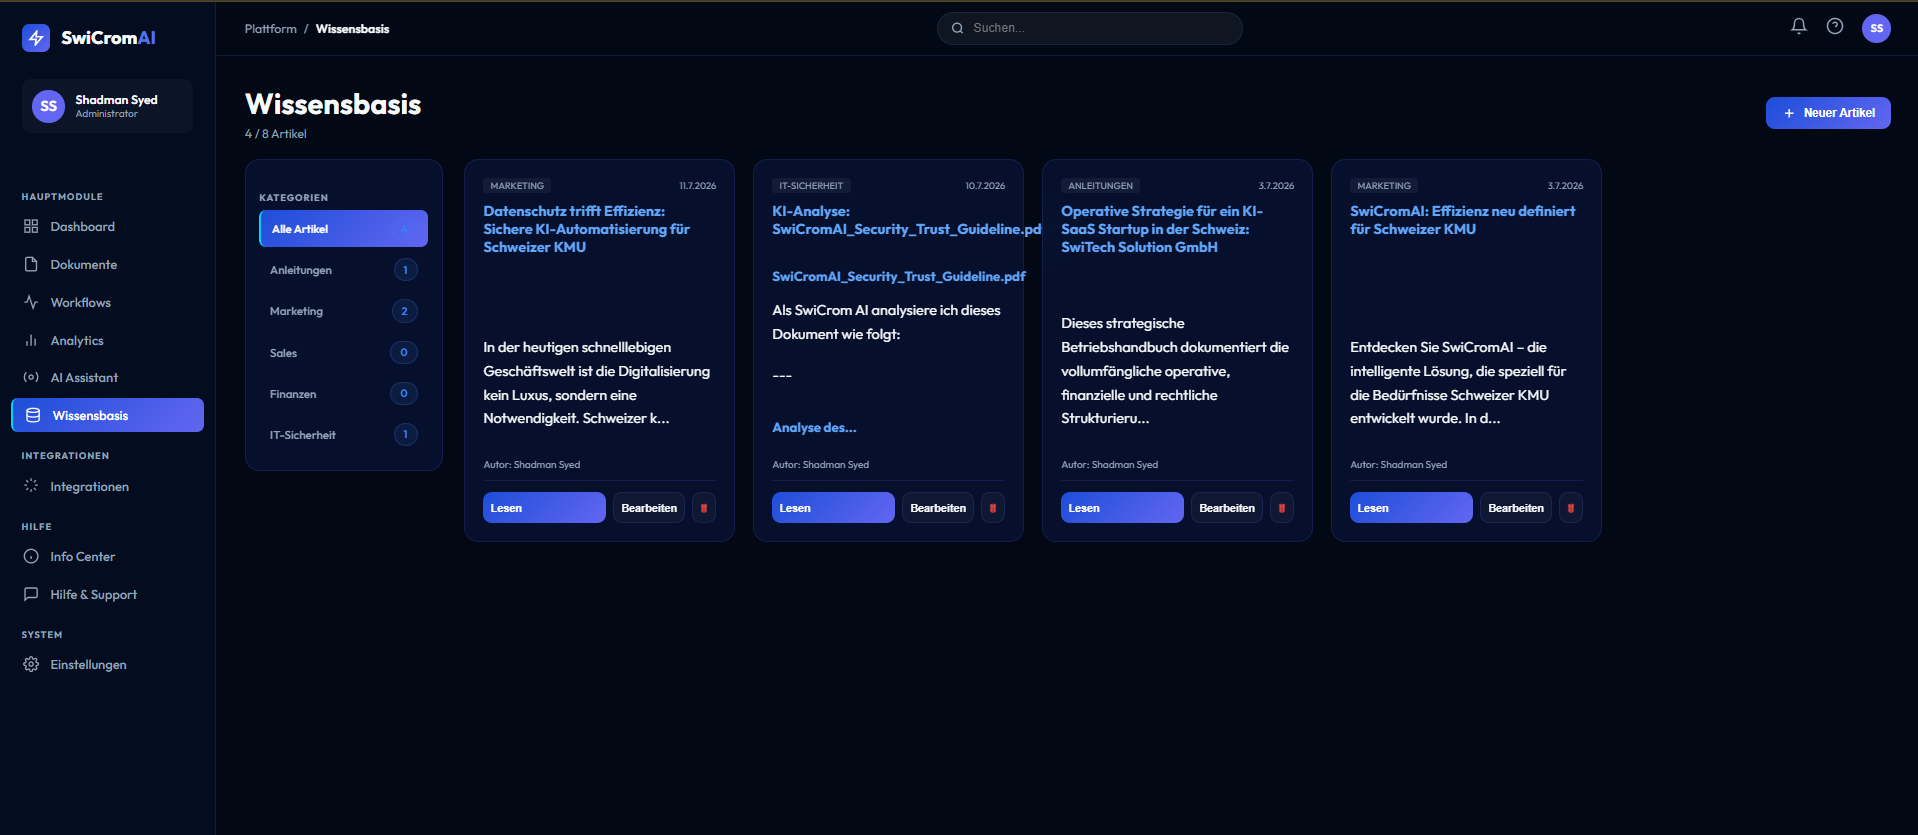The width and height of the screenshot is (1918, 835).
Task: Click the SwiCromAI_Security_Trust_Guideline.pdf subheading
Action: coord(899,276)
